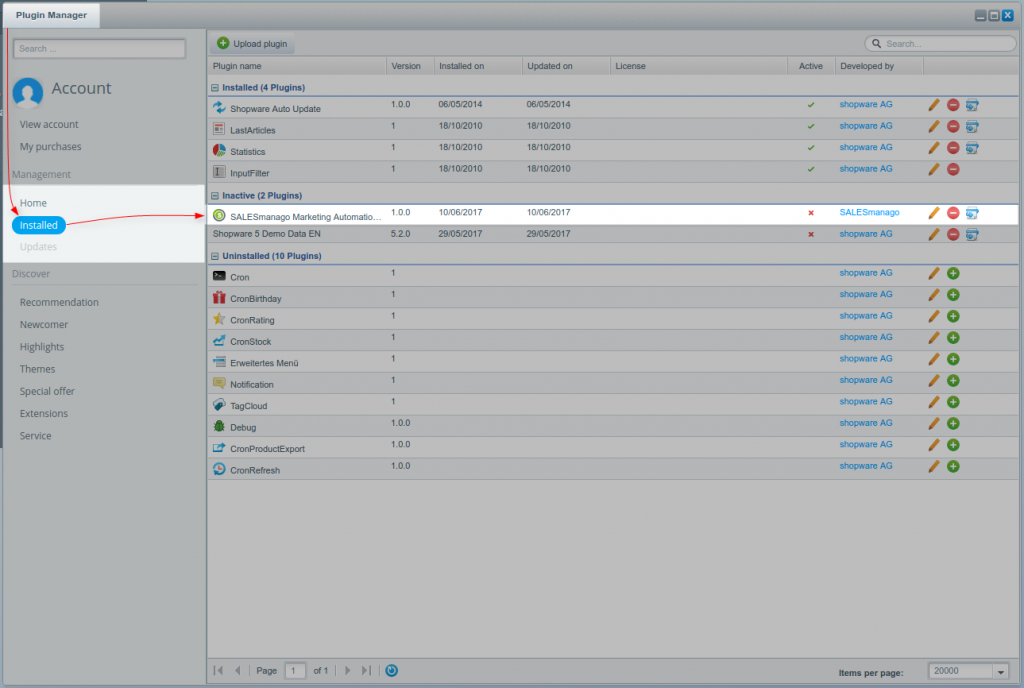Edit the Erweitertes Menü plugin

(x=934, y=360)
